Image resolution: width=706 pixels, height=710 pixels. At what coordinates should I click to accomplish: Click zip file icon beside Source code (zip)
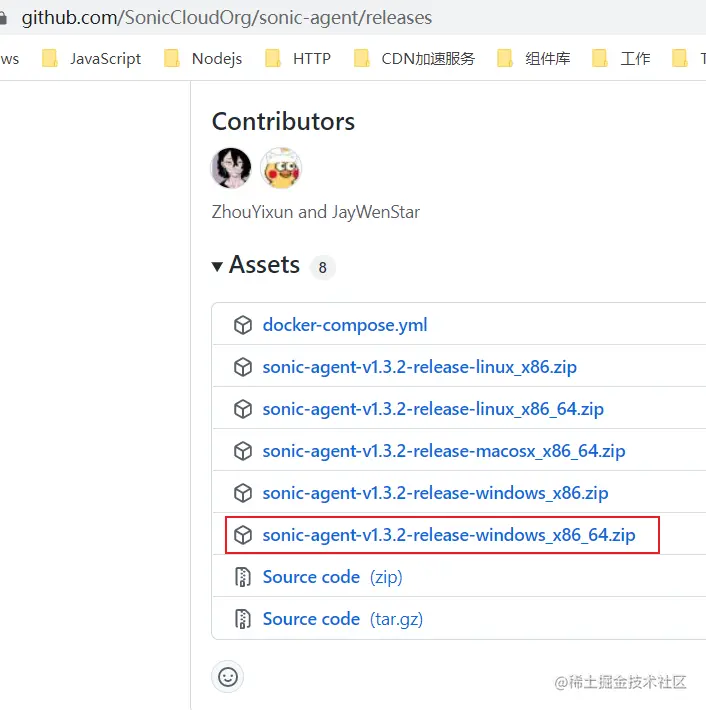pos(243,577)
